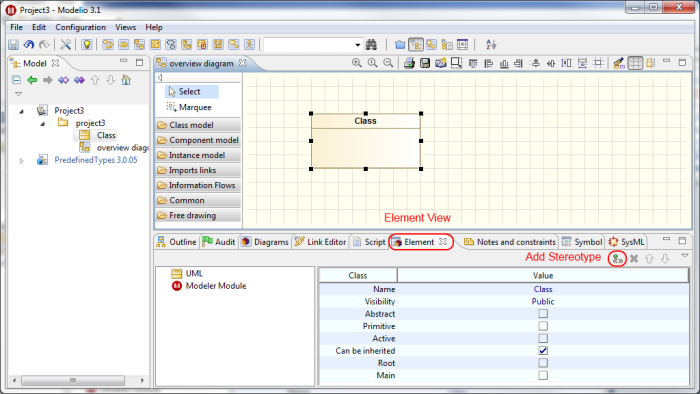Click the home icon in Model panel
The height and width of the screenshot is (394, 700).
tap(126, 80)
